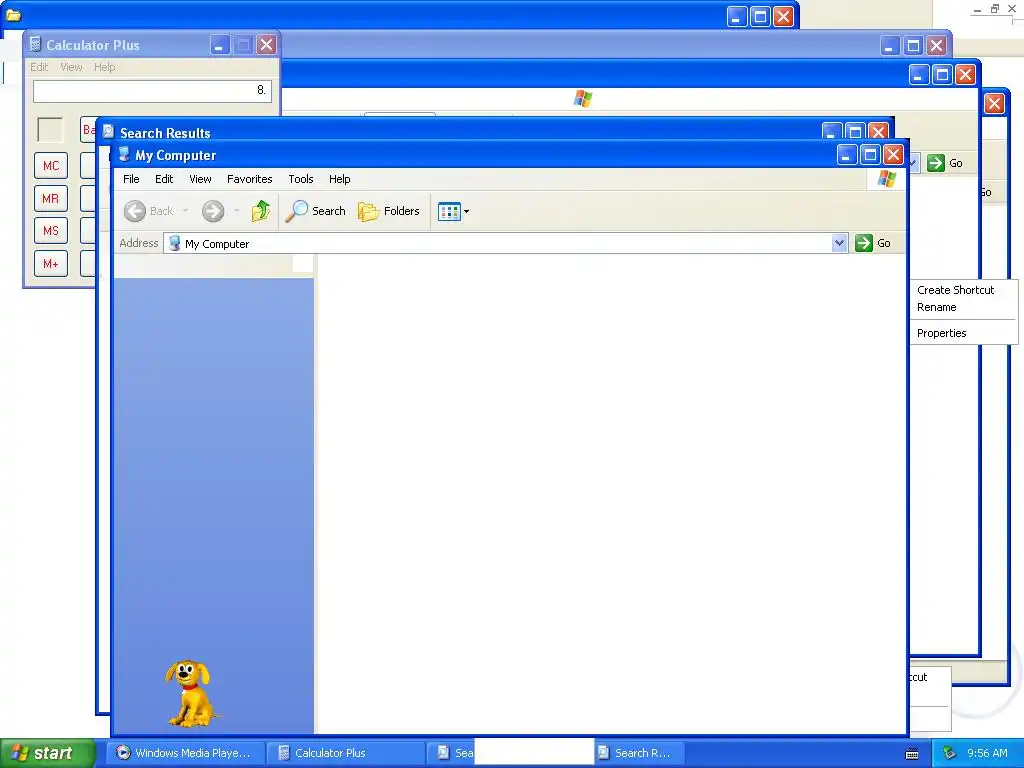Go up one folder level

click(261, 211)
